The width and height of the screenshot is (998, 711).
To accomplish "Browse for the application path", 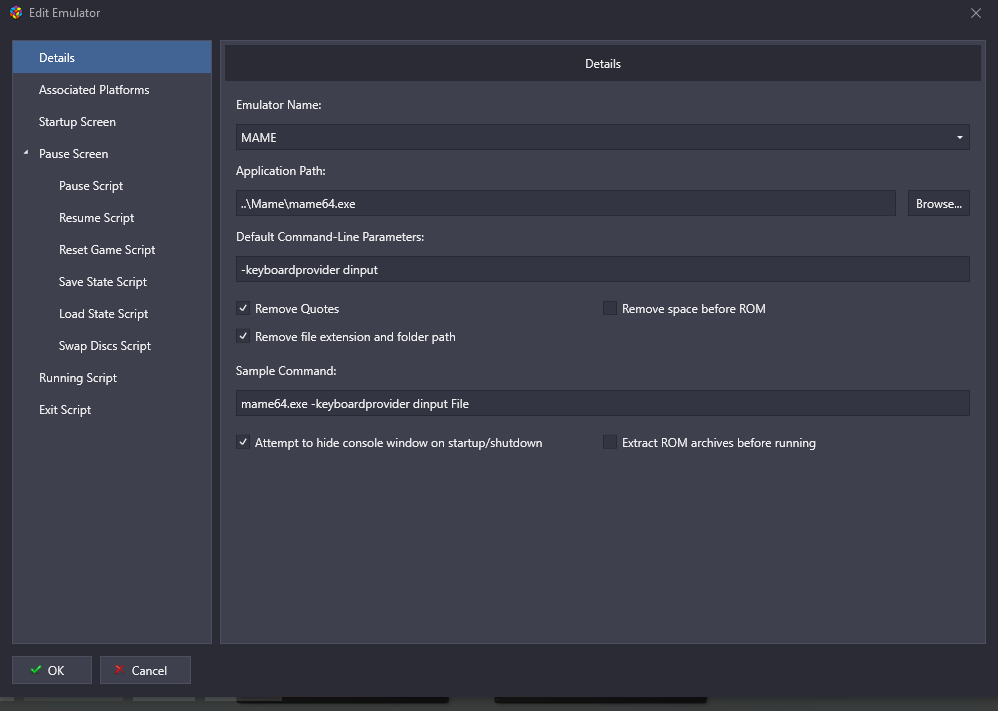I will pyautogui.click(x=939, y=204).
